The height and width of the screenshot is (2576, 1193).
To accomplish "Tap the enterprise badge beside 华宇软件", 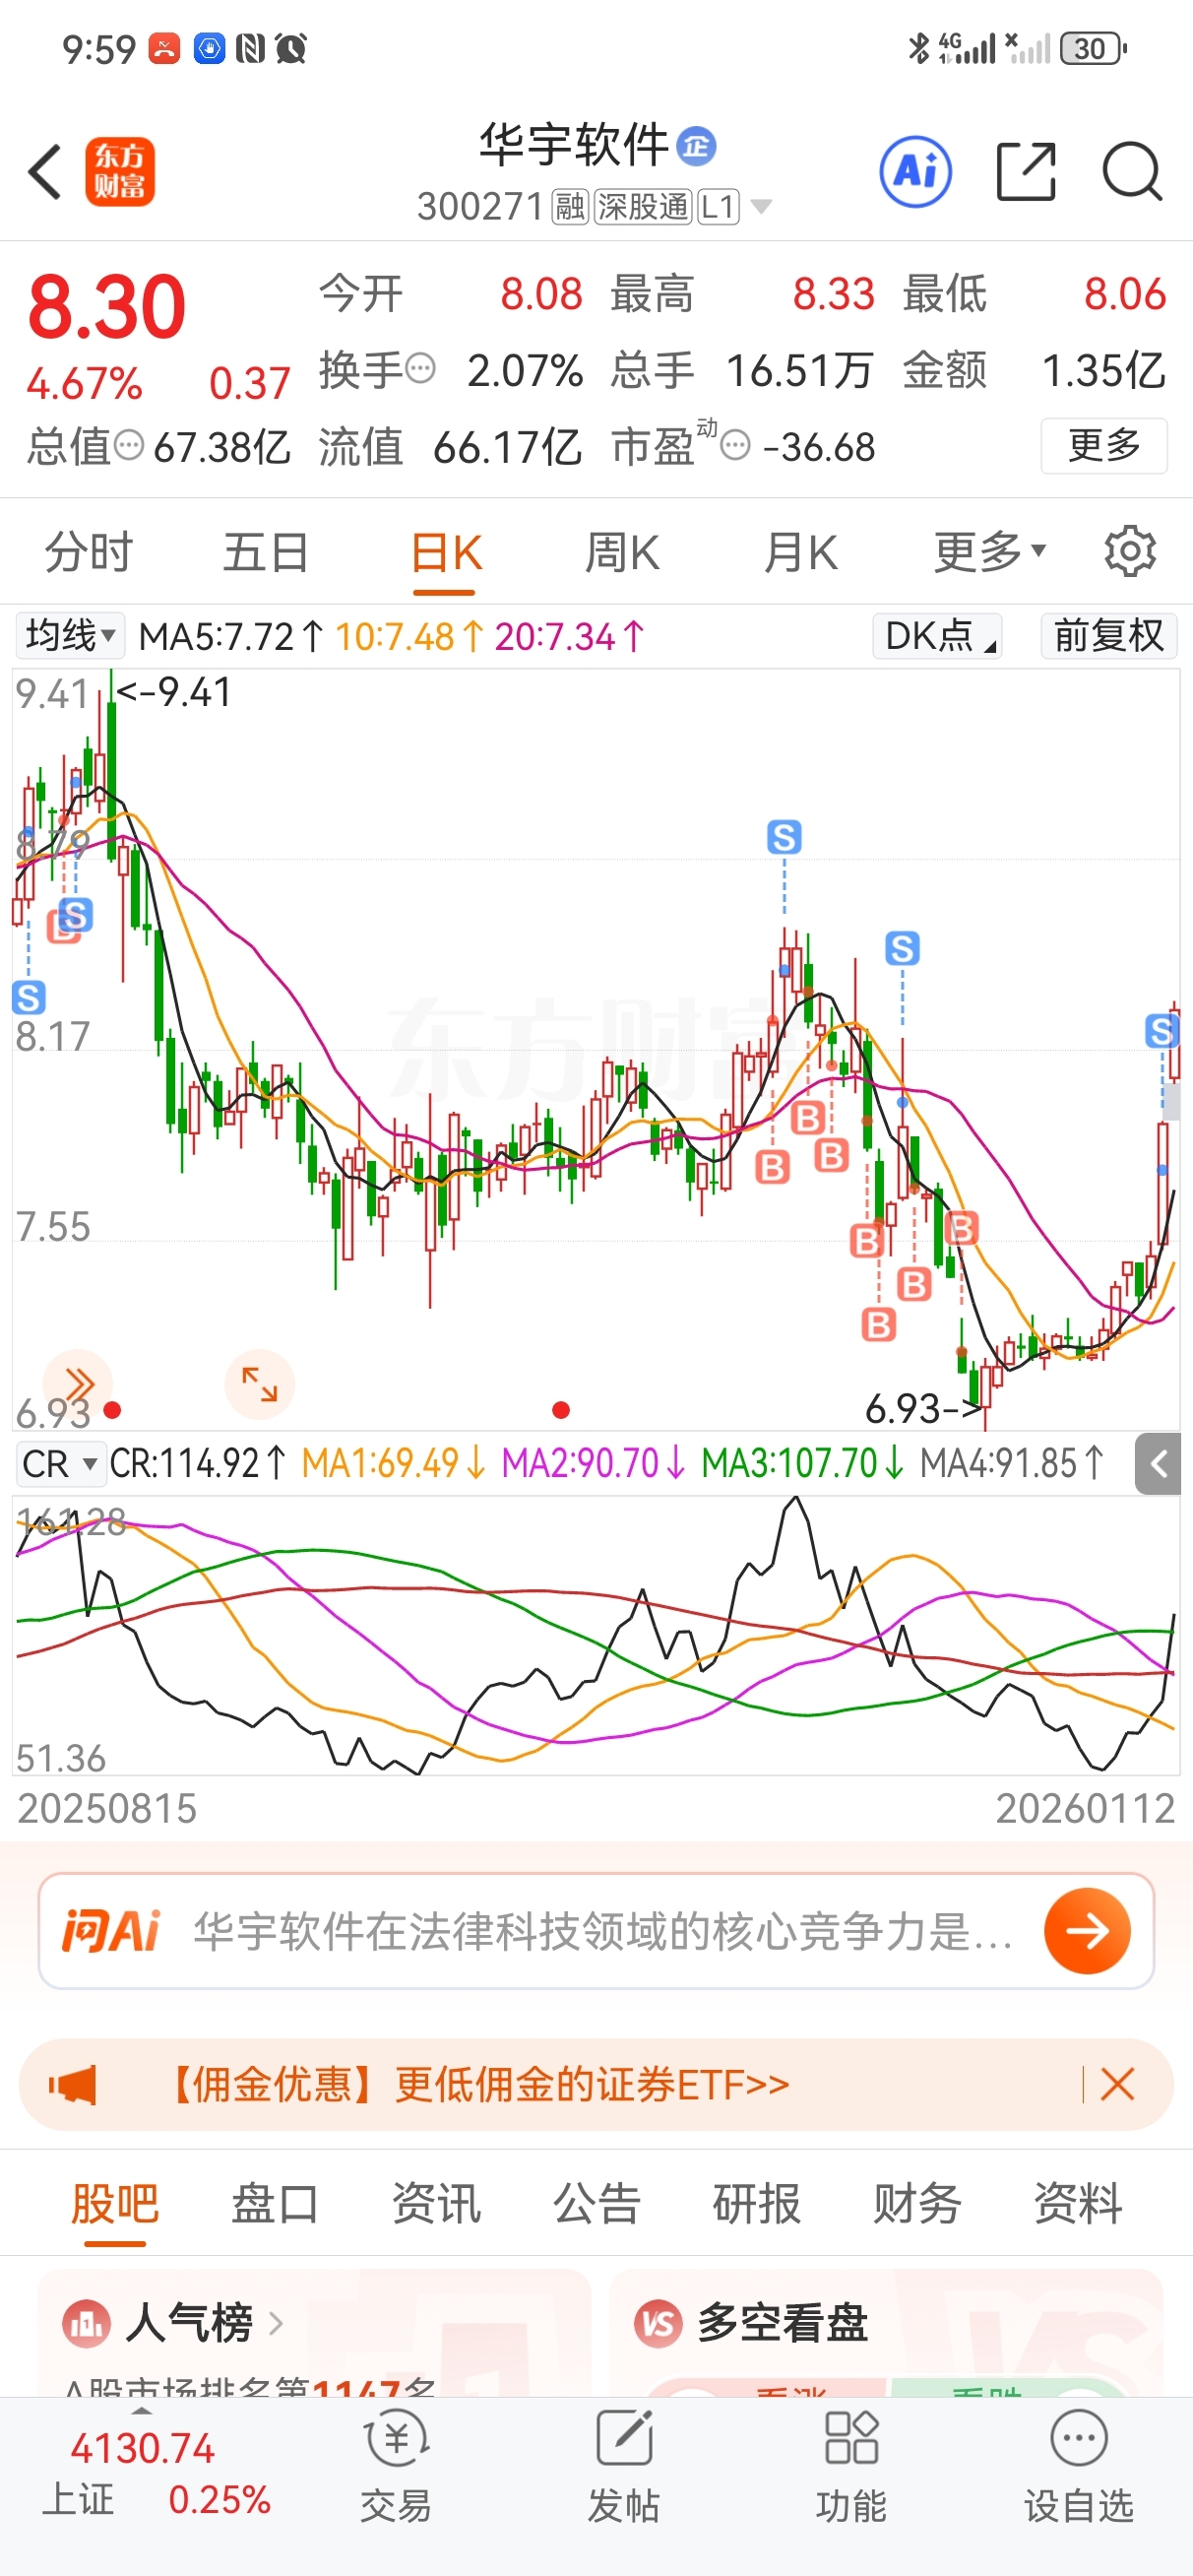I will click(696, 147).
